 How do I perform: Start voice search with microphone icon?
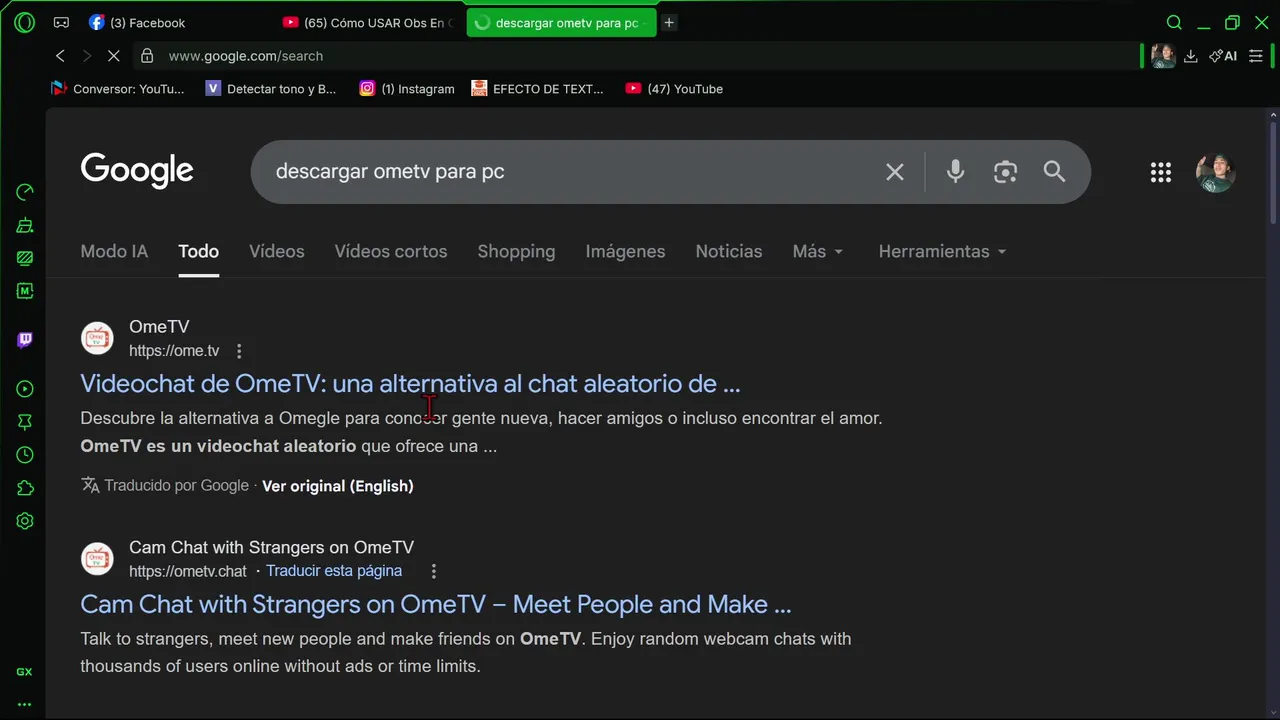click(x=955, y=172)
